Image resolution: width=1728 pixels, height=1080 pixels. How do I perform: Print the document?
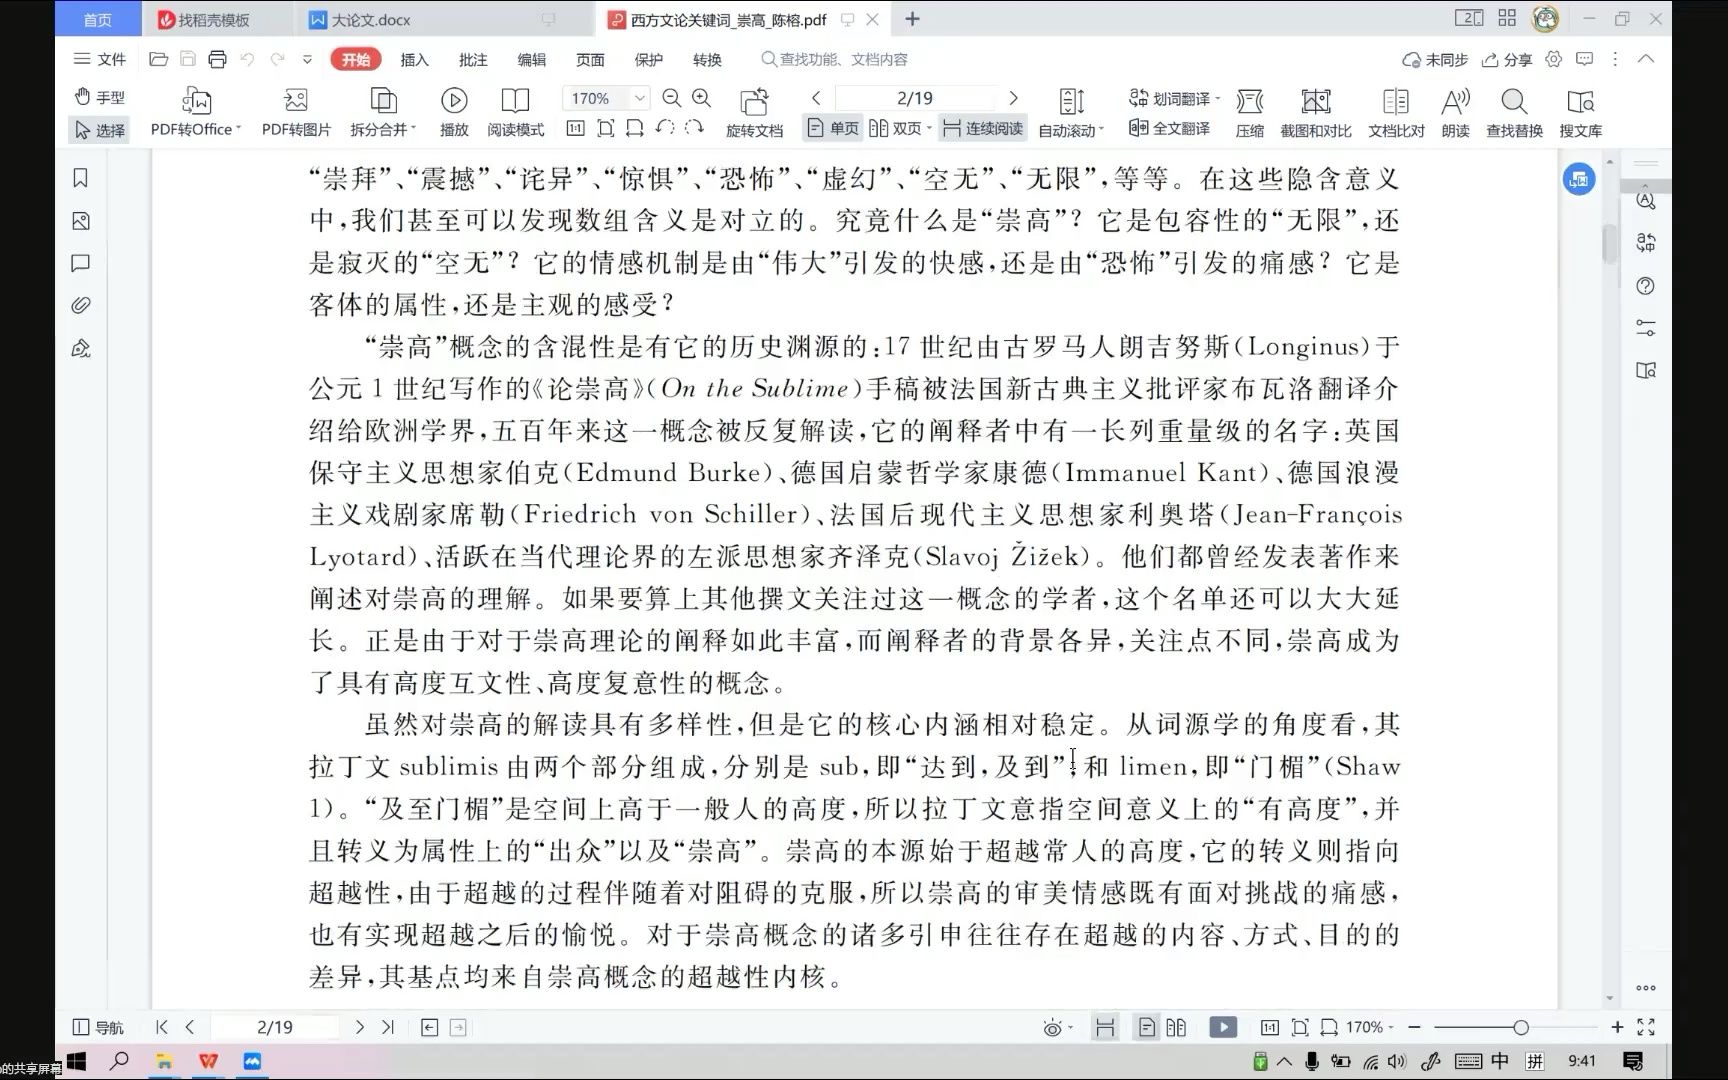coord(217,59)
